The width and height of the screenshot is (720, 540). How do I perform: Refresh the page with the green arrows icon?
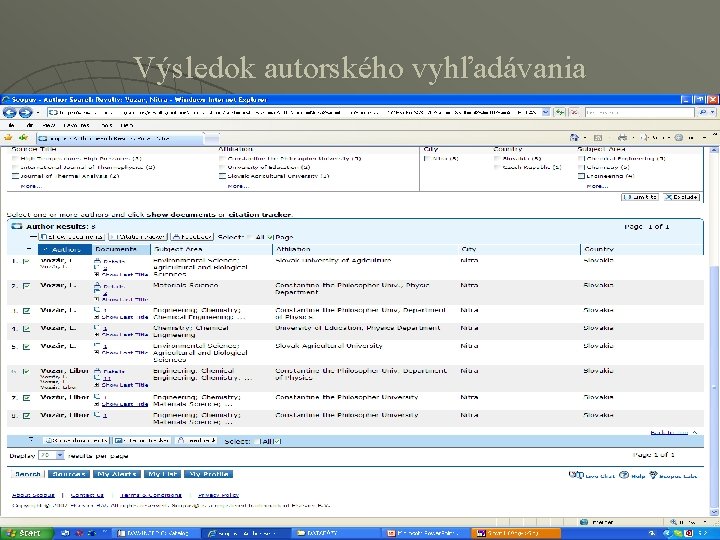(559, 112)
